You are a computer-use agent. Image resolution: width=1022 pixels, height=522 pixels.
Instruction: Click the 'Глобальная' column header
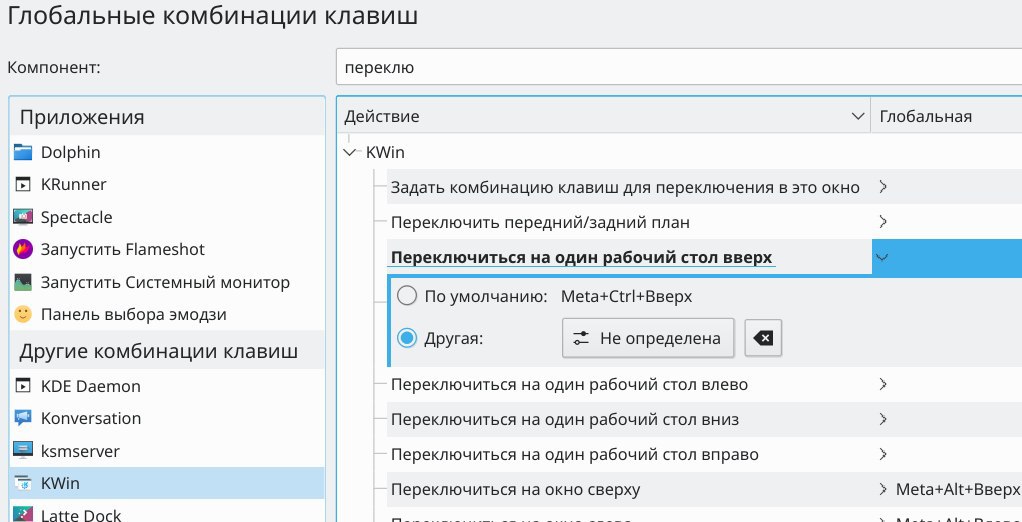[x=946, y=117]
